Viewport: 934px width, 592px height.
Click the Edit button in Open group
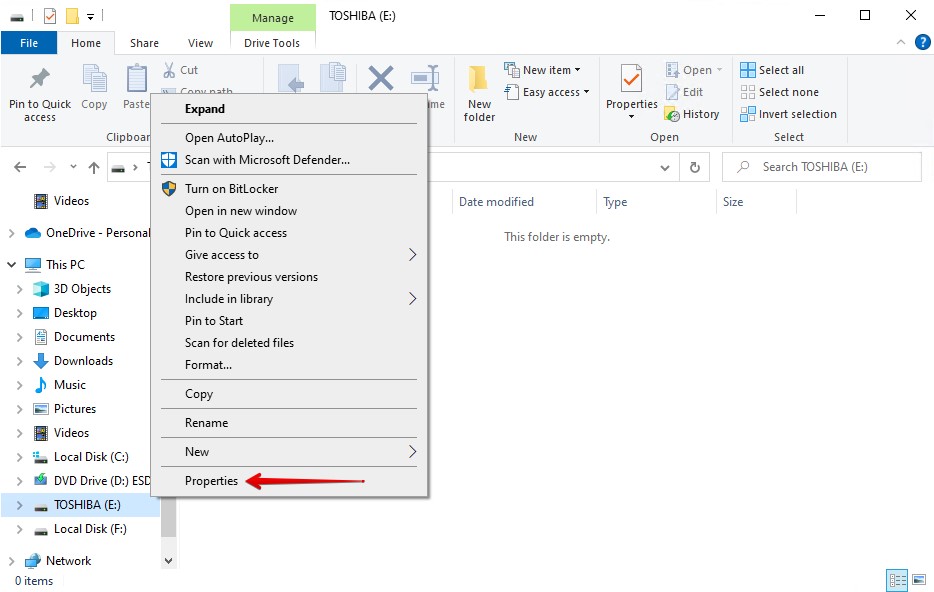pos(684,92)
